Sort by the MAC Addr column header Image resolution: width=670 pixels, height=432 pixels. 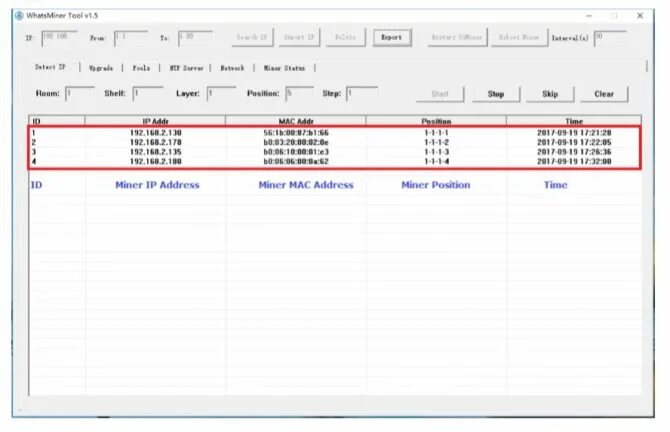[x=296, y=121]
